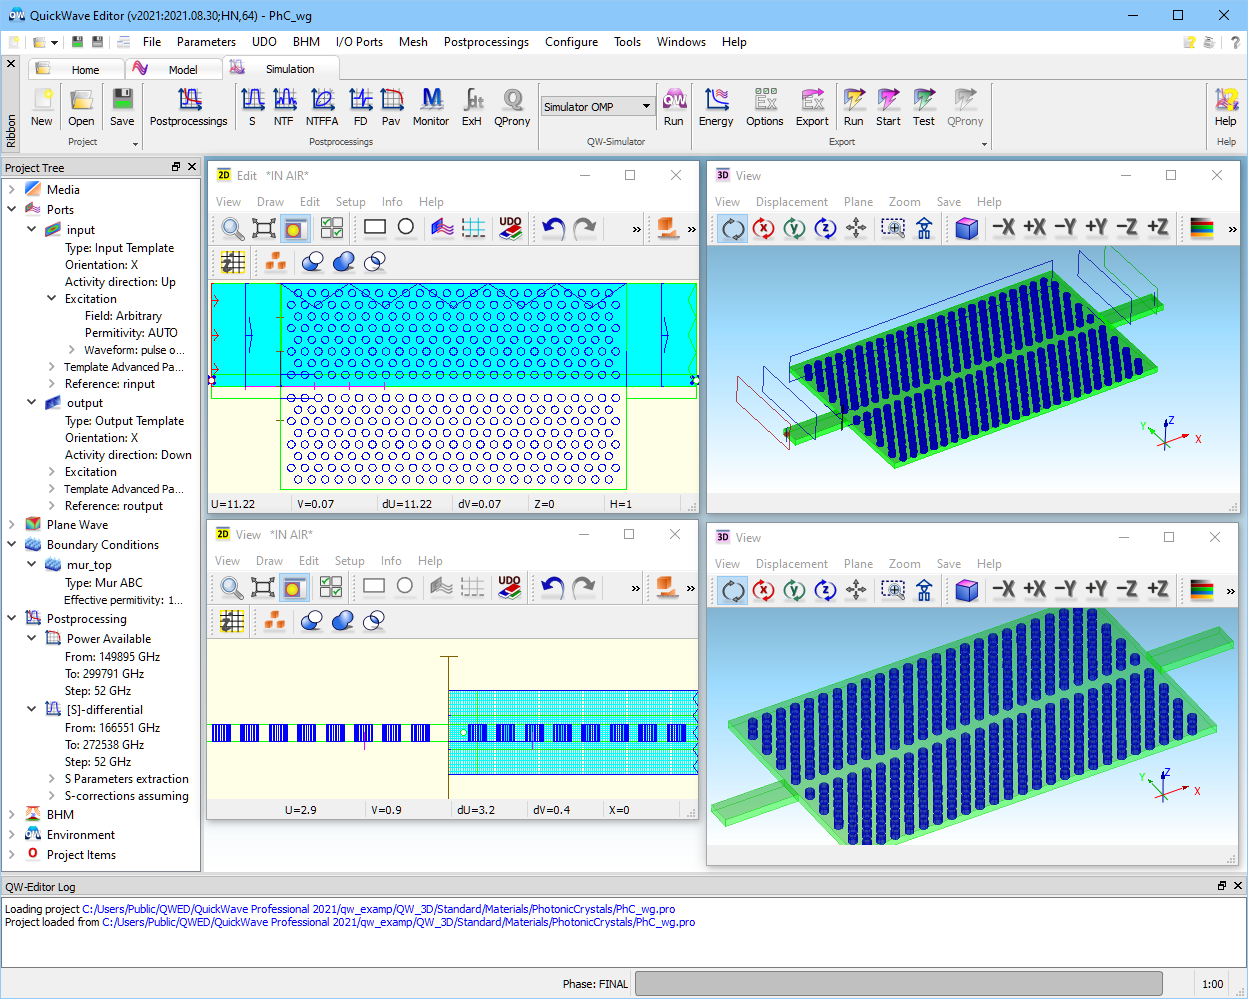Click project path link in QW-Editor Log first line
The height and width of the screenshot is (999, 1248).
(x=378, y=909)
